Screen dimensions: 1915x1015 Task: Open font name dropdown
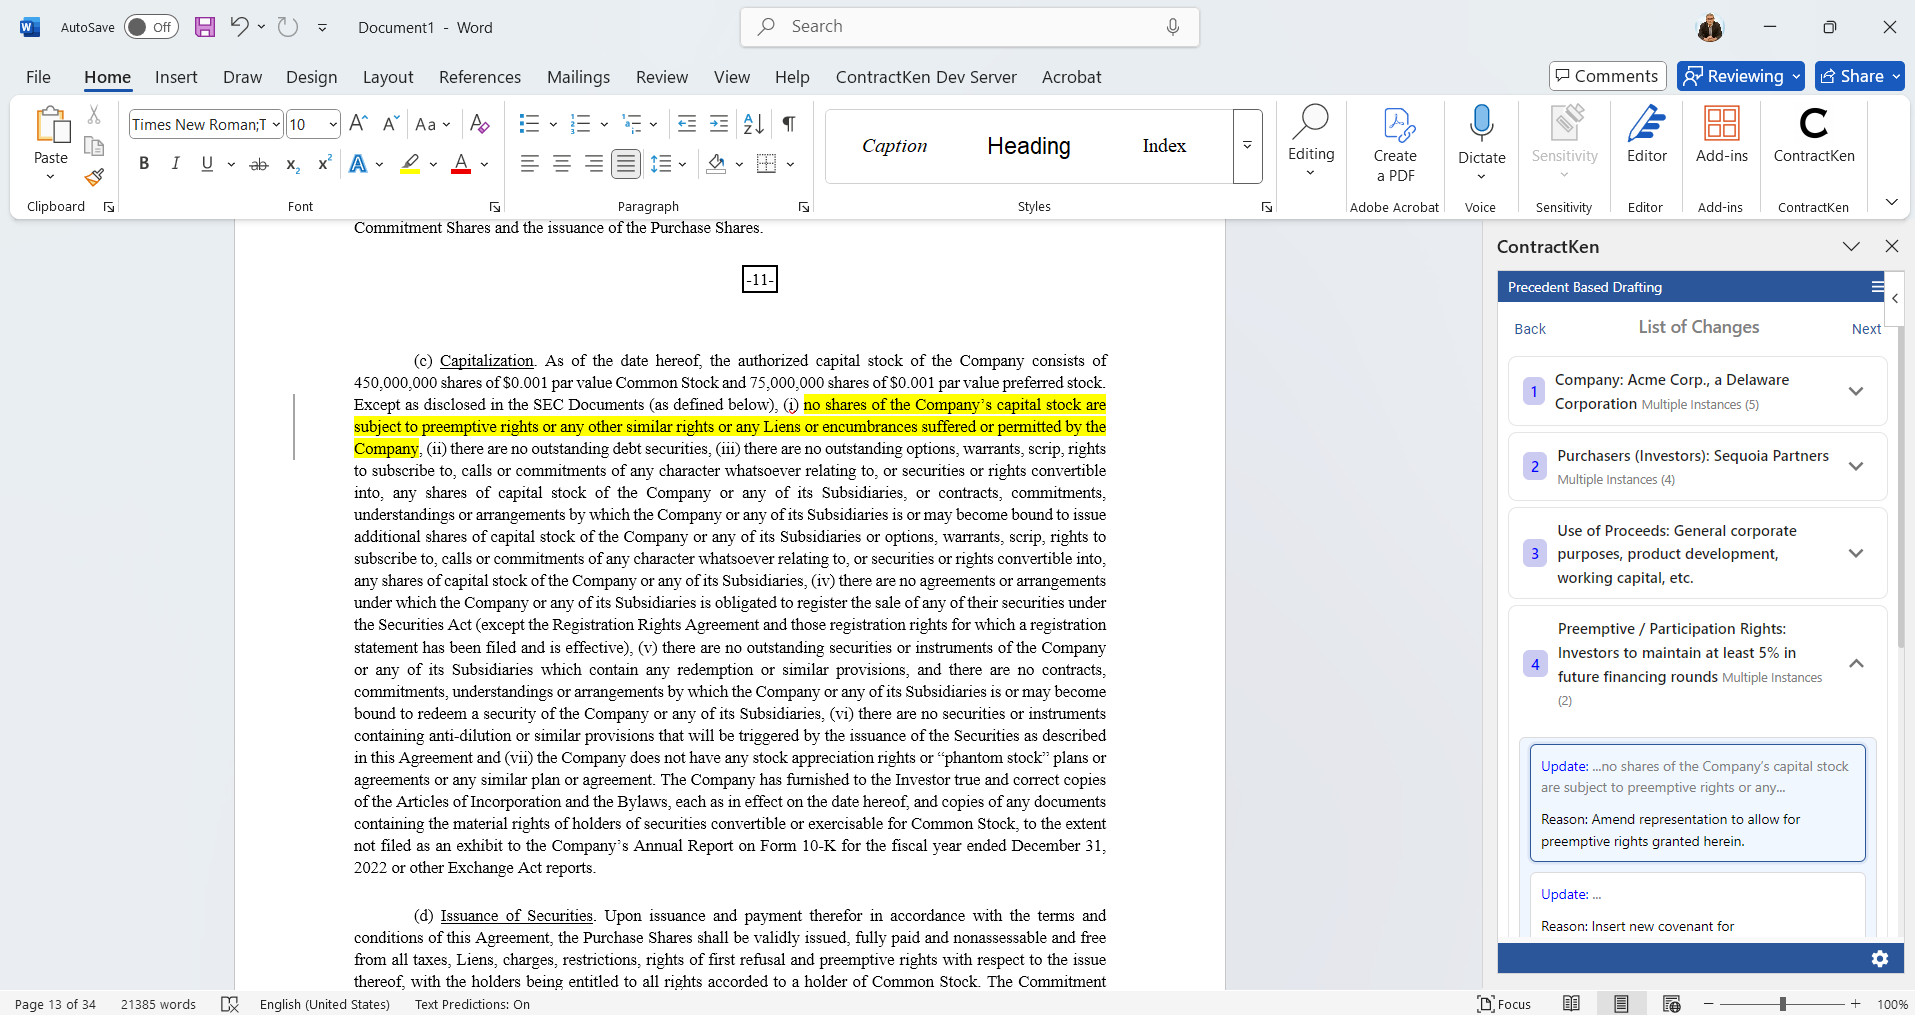276,124
